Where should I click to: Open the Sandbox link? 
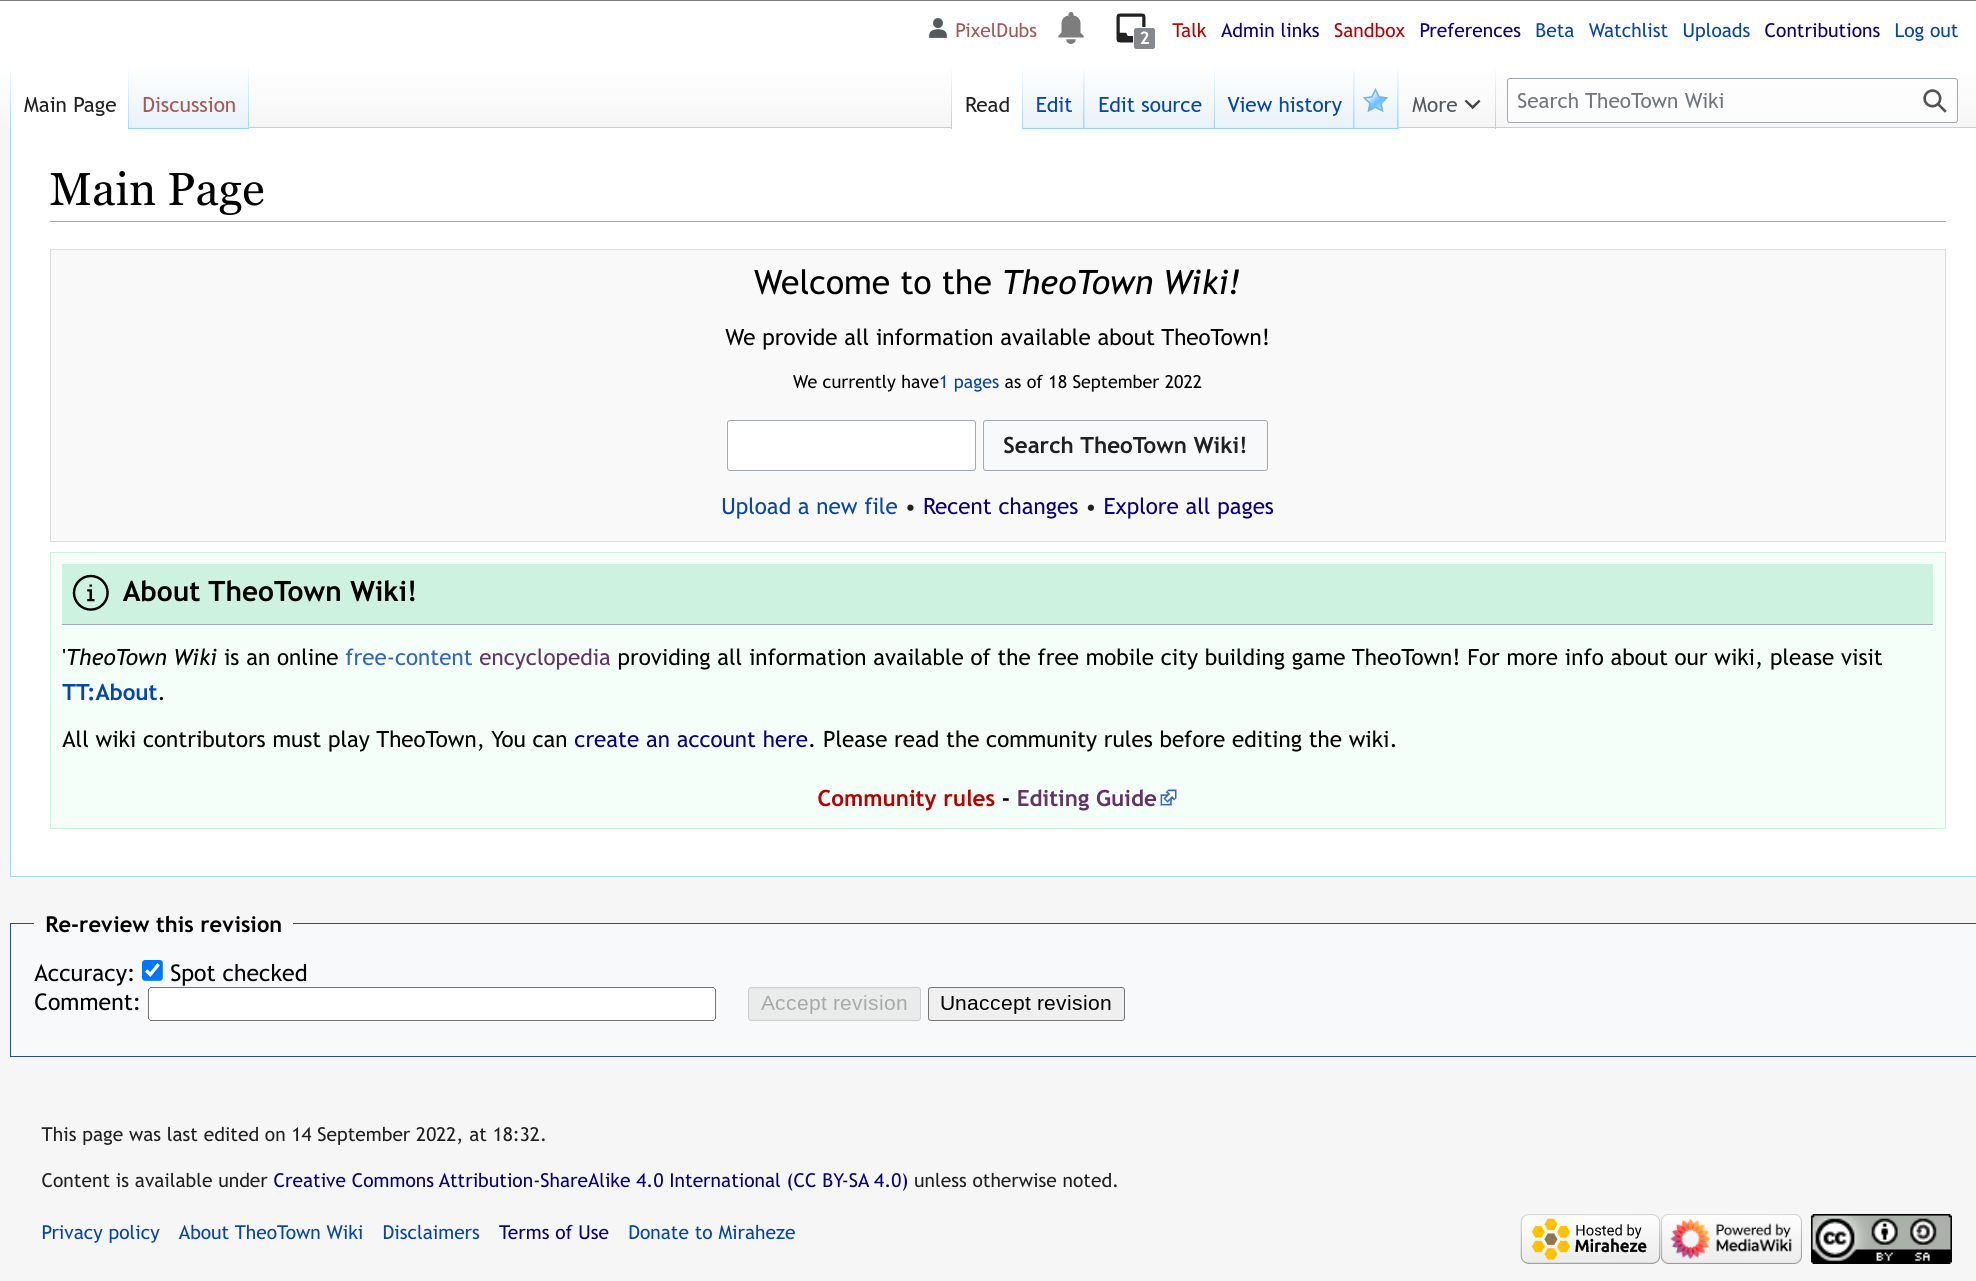coord(1369,31)
